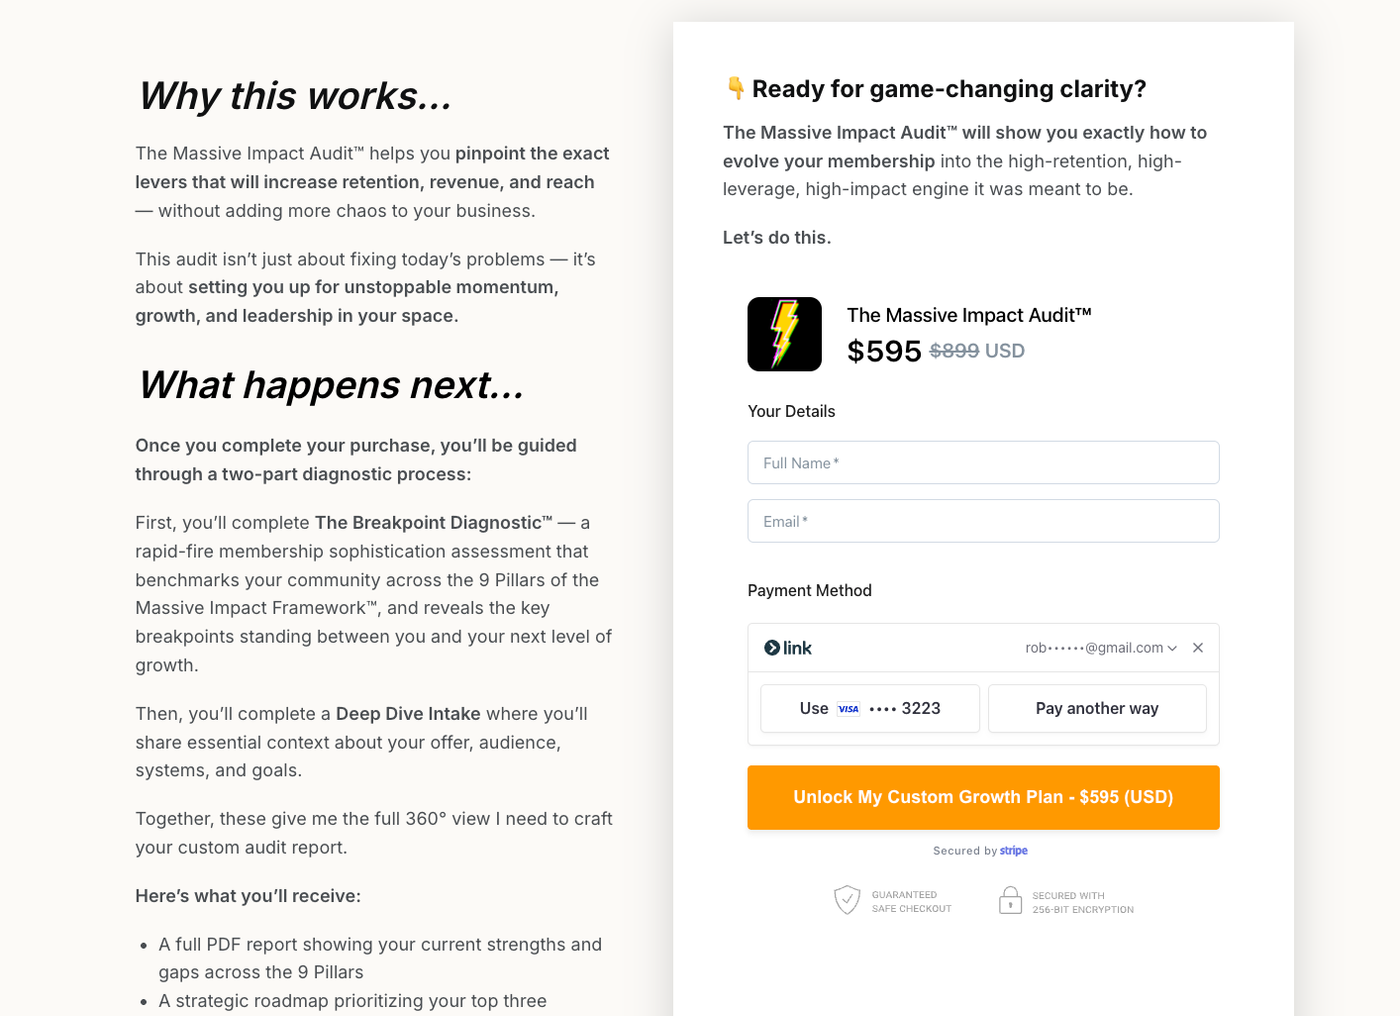Click the Secured by Stripe link
The image size is (1400, 1016).
pos(981,850)
